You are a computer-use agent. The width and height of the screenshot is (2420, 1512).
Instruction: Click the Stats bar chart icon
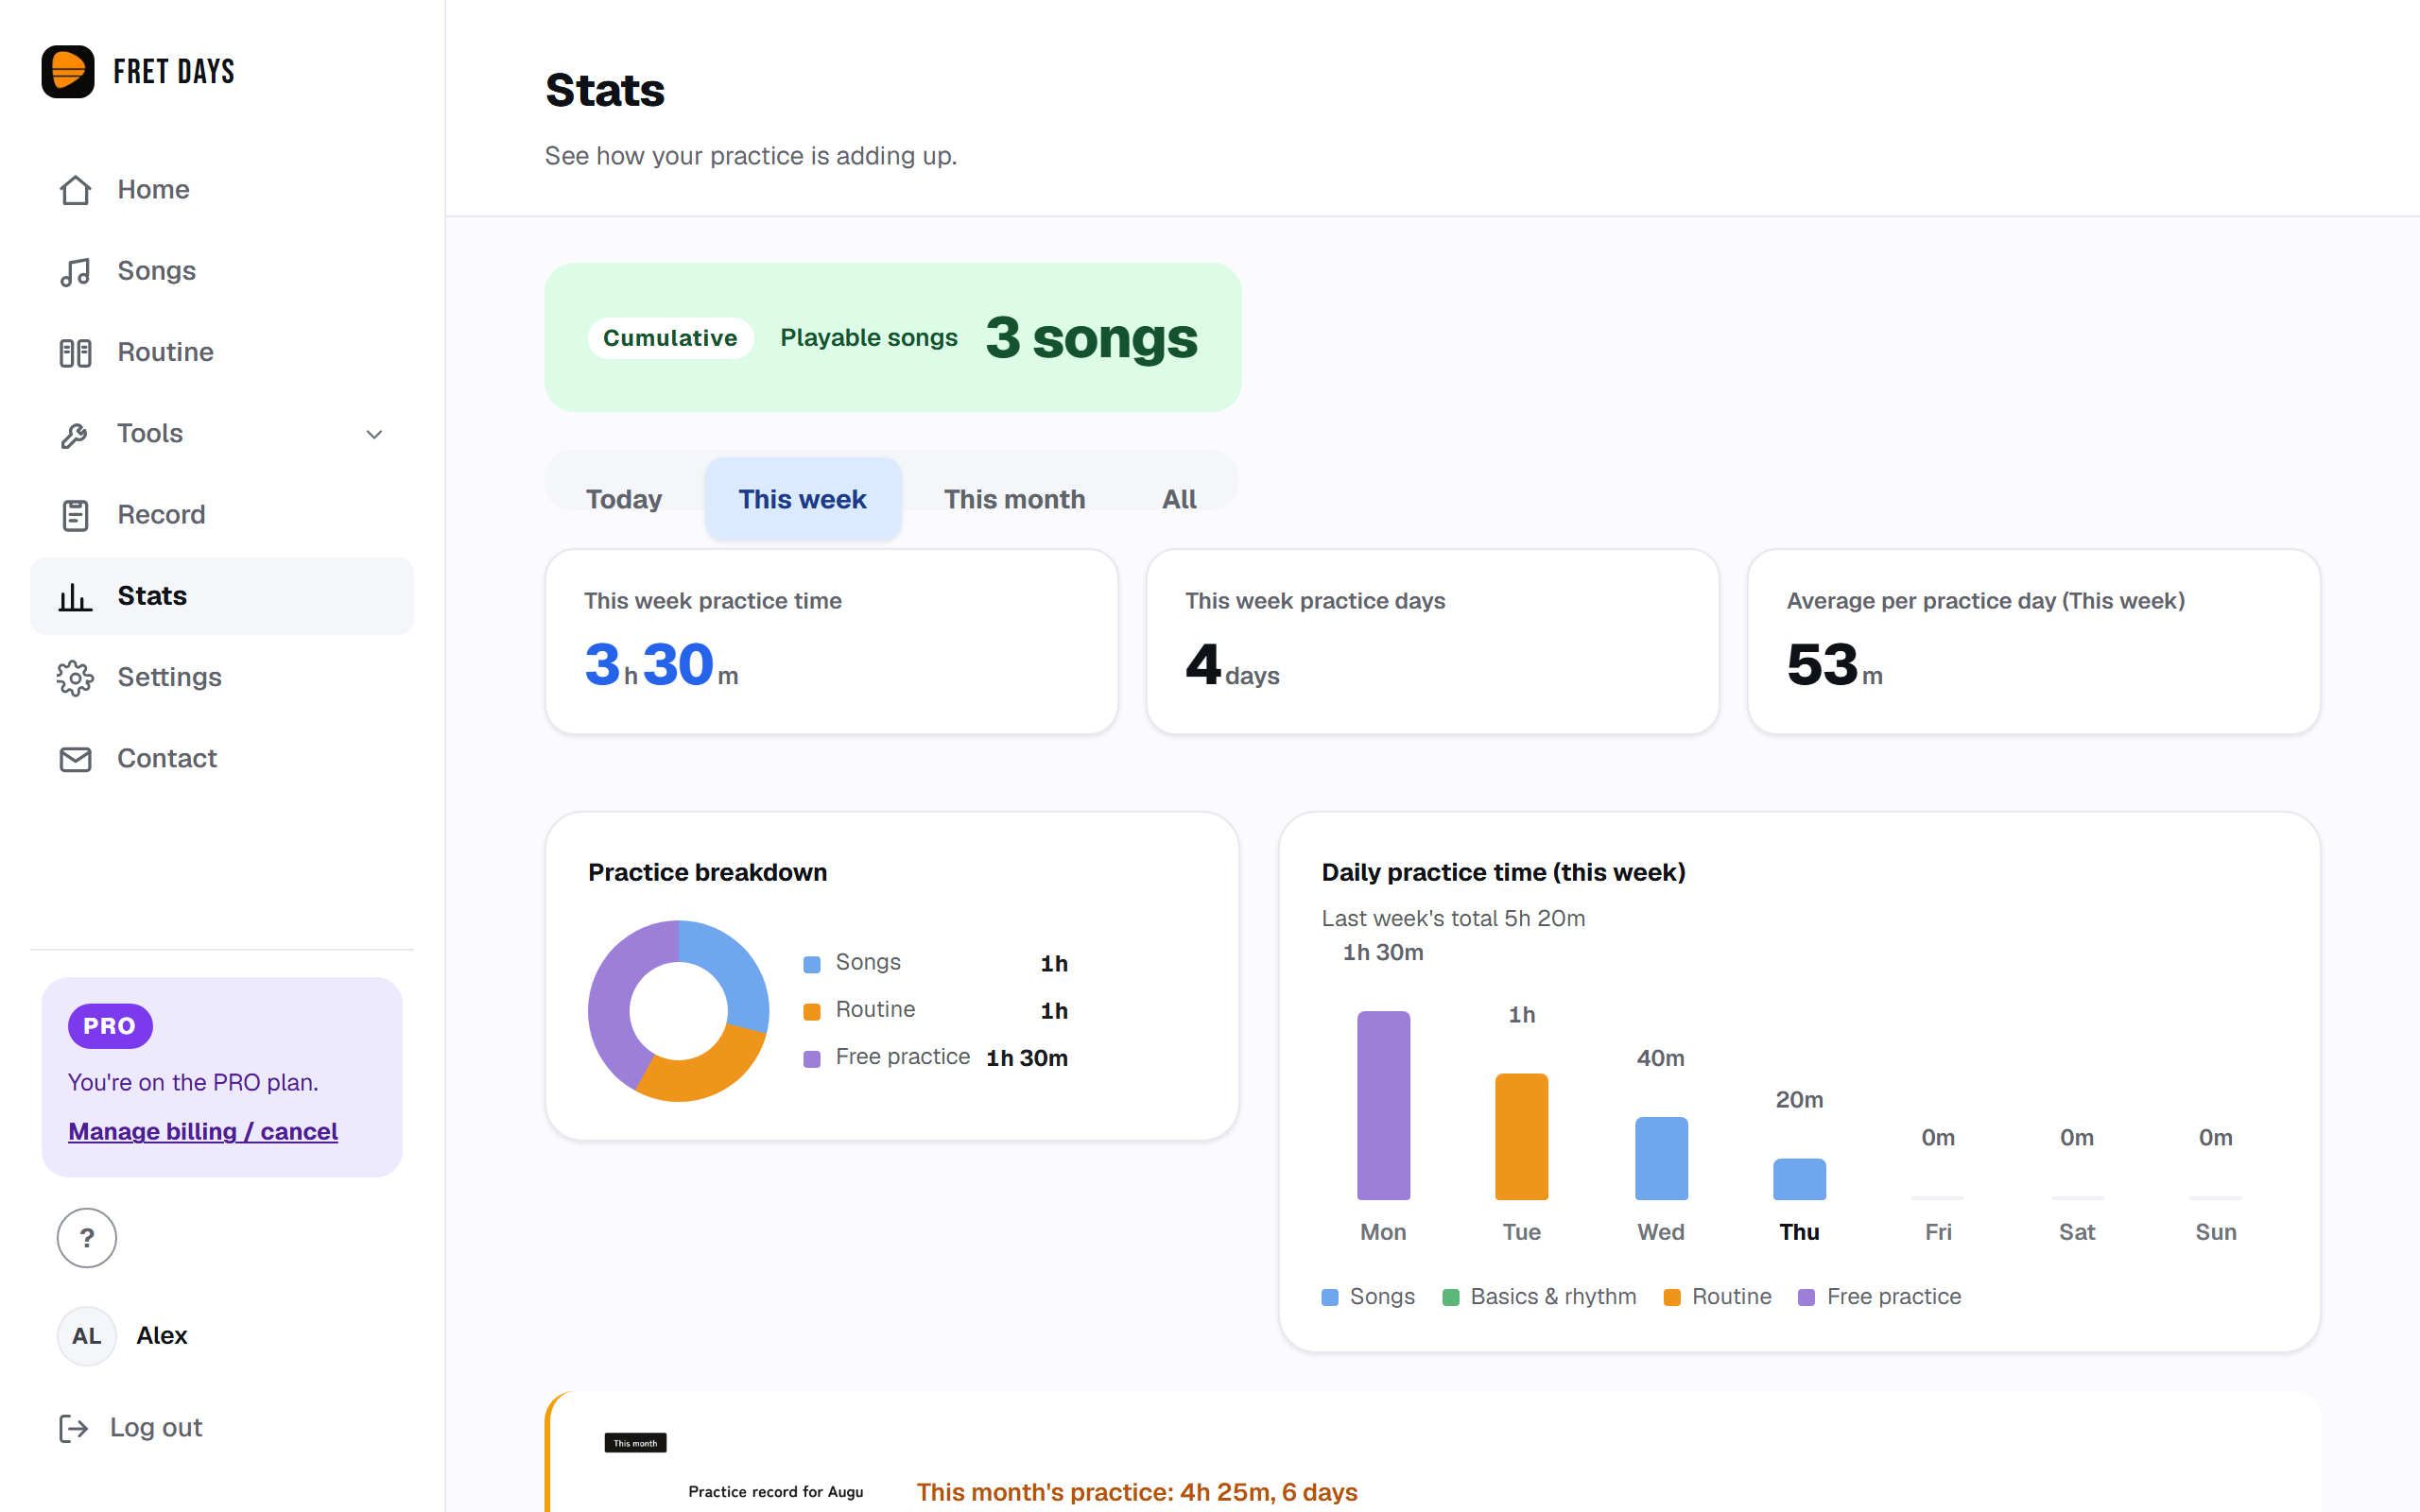tap(75, 596)
